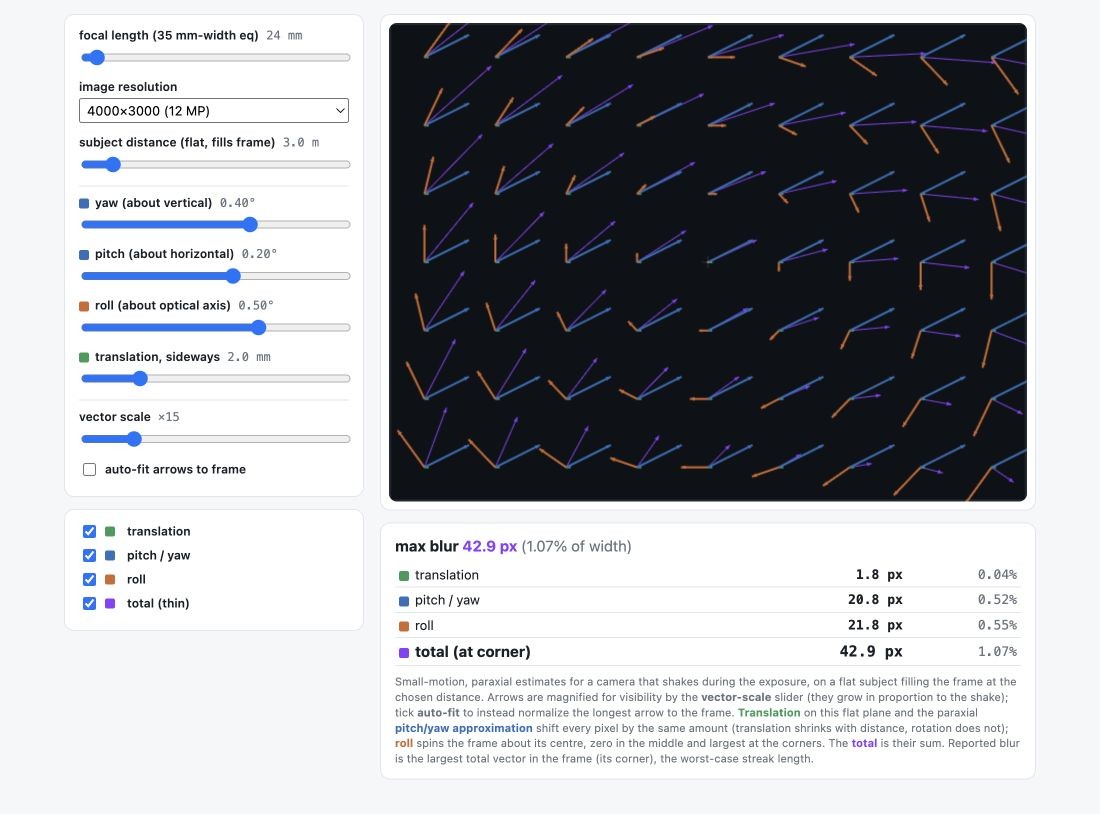Click the blue pitch / yaw swatch in layer list
The image size is (1100, 814).
[x=110, y=555]
